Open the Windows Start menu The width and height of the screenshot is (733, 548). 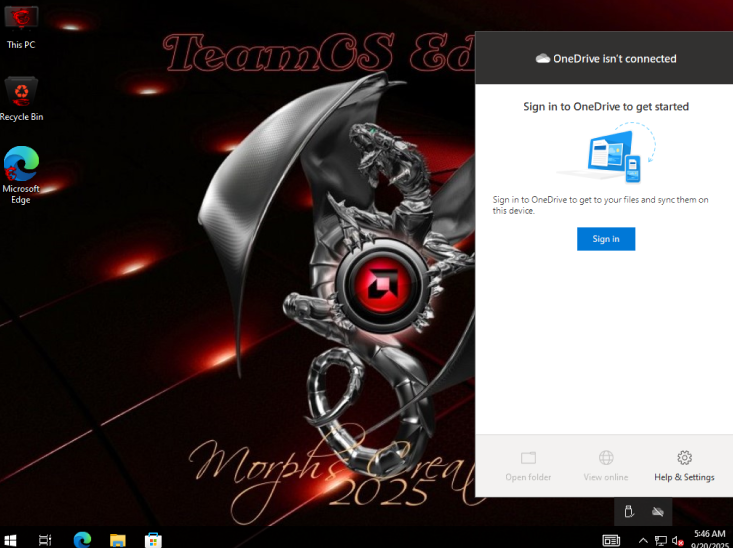[x=10, y=540]
